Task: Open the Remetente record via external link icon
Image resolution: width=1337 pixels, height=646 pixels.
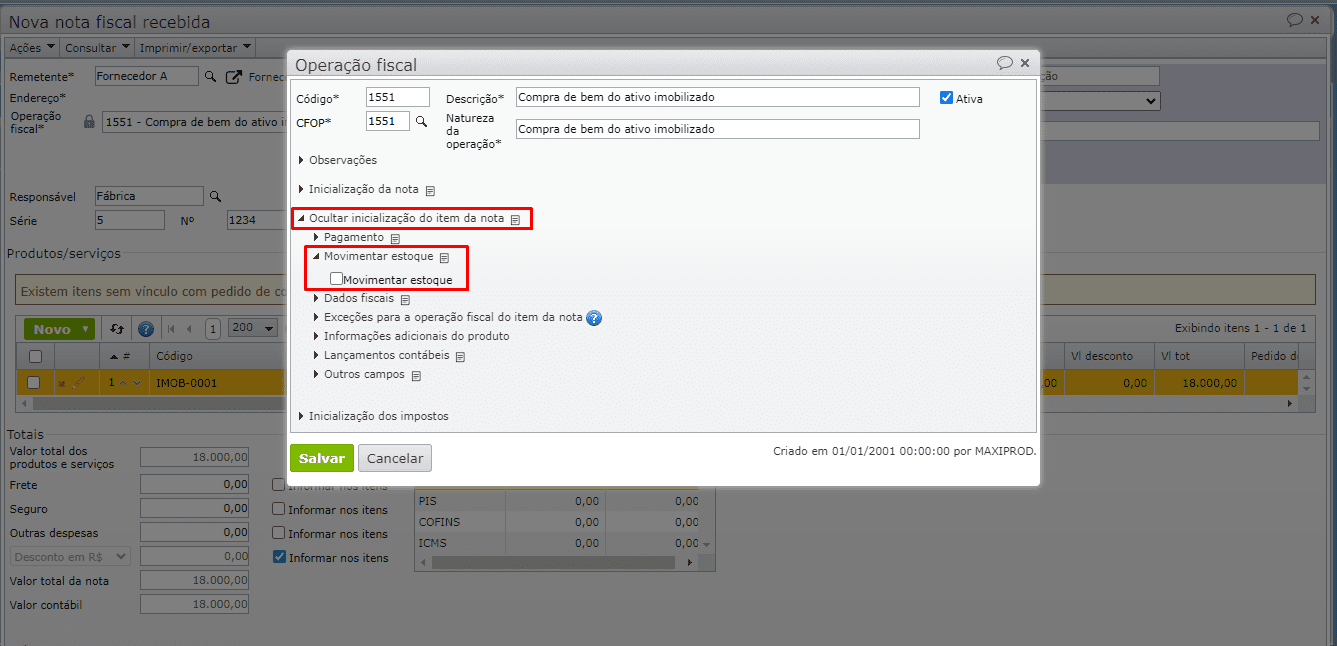Action: point(234,76)
